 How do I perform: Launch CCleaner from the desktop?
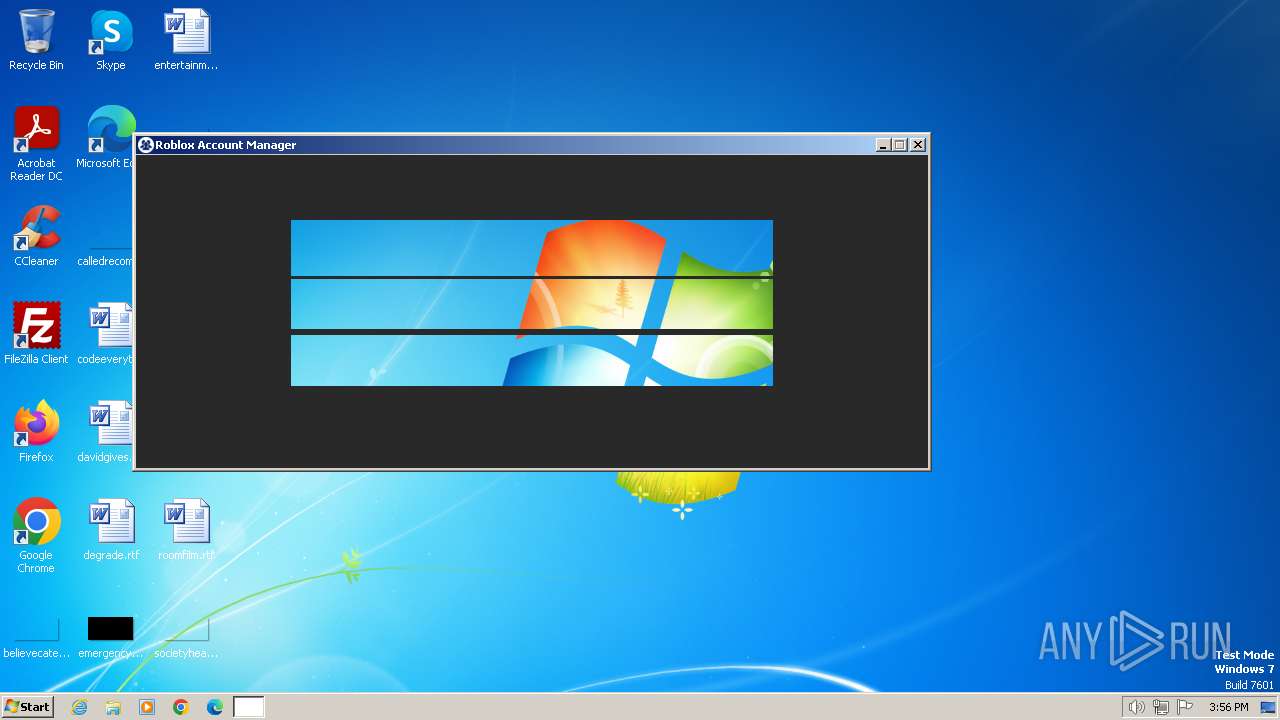[36, 236]
